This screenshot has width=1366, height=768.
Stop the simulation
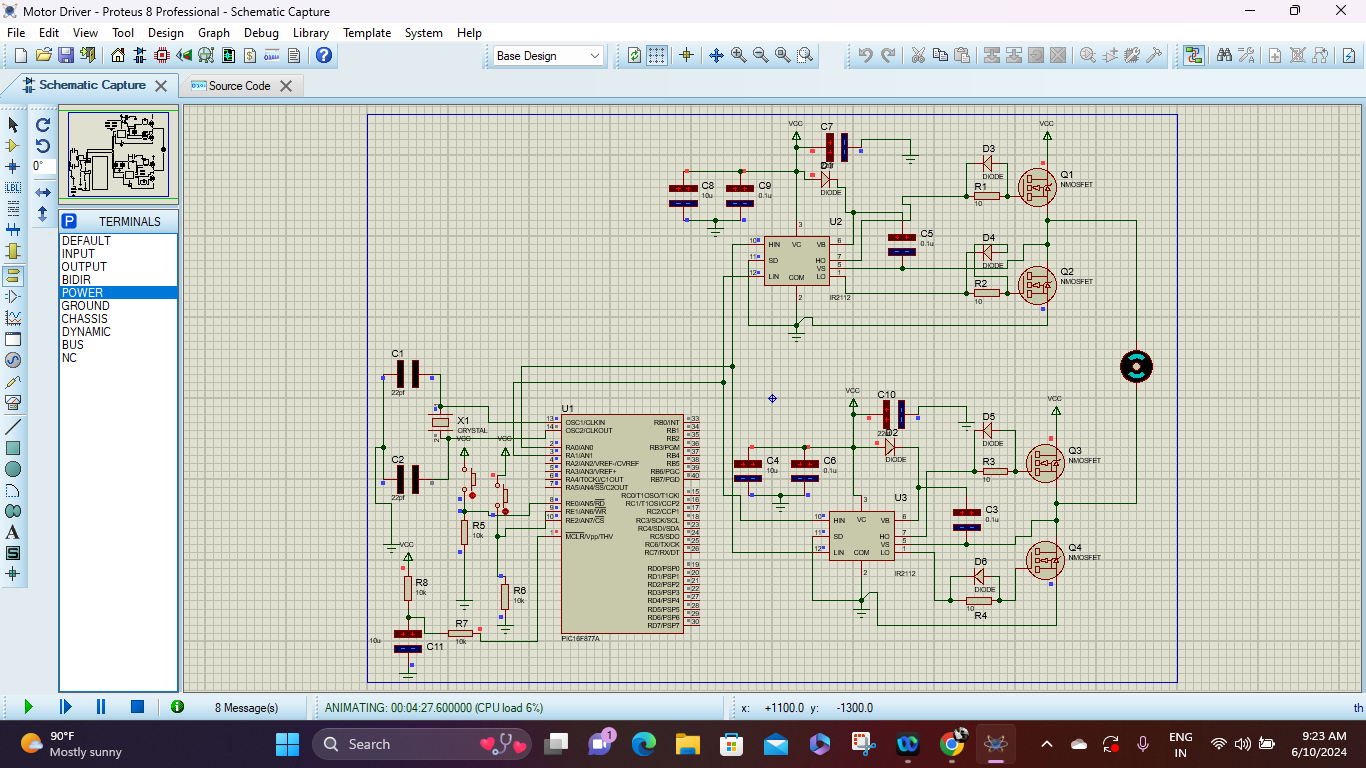138,707
